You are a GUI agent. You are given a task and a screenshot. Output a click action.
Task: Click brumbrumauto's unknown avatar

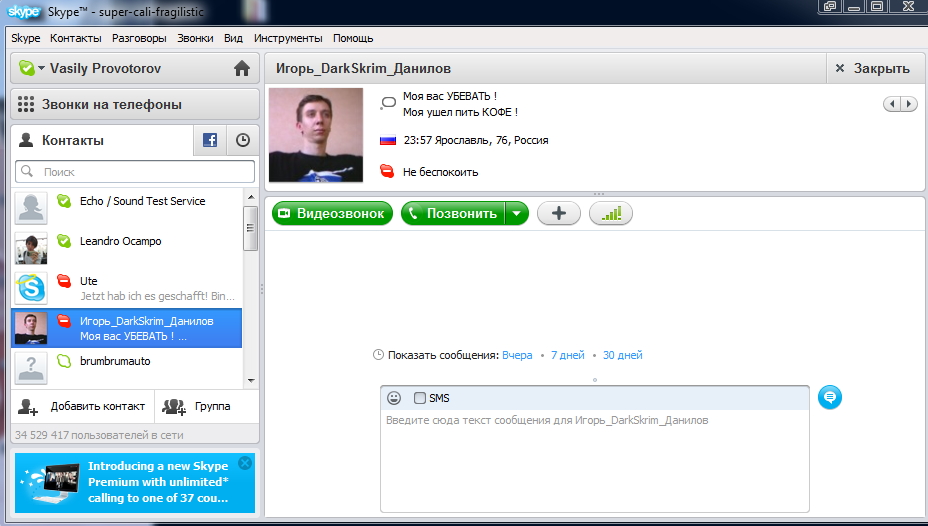pos(31,368)
